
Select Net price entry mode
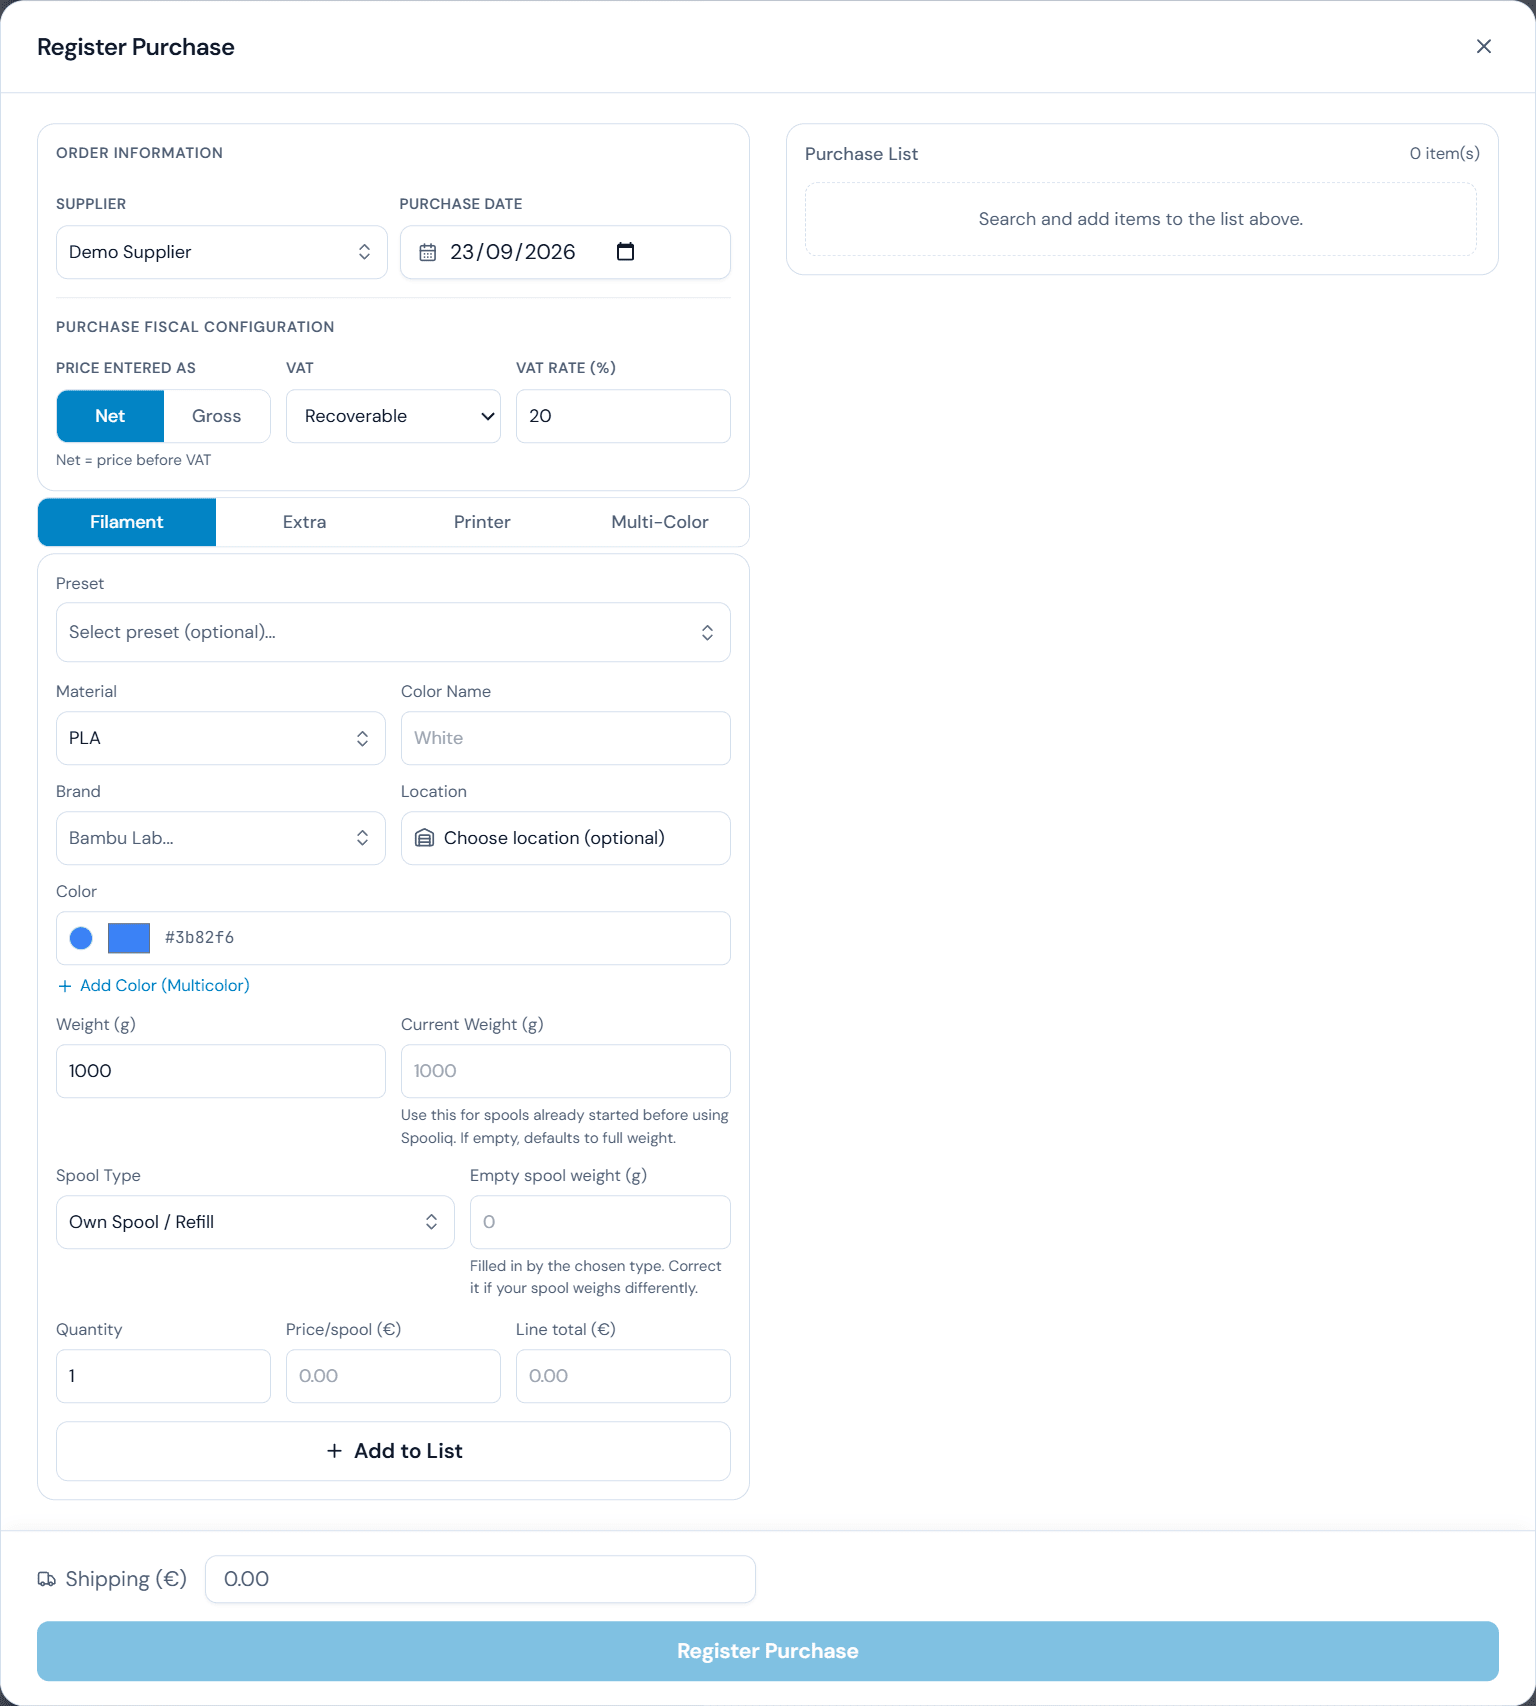point(110,416)
